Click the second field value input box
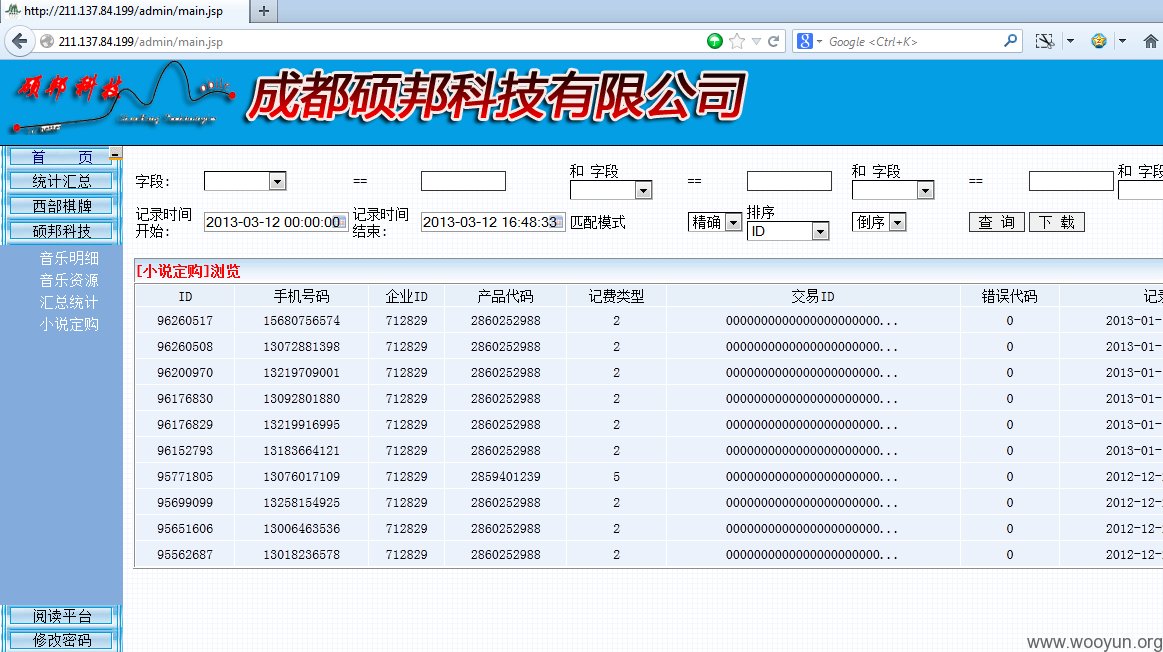Viewport: 1163px width, 652px height. pyautogui.click(x=789, y=181)
